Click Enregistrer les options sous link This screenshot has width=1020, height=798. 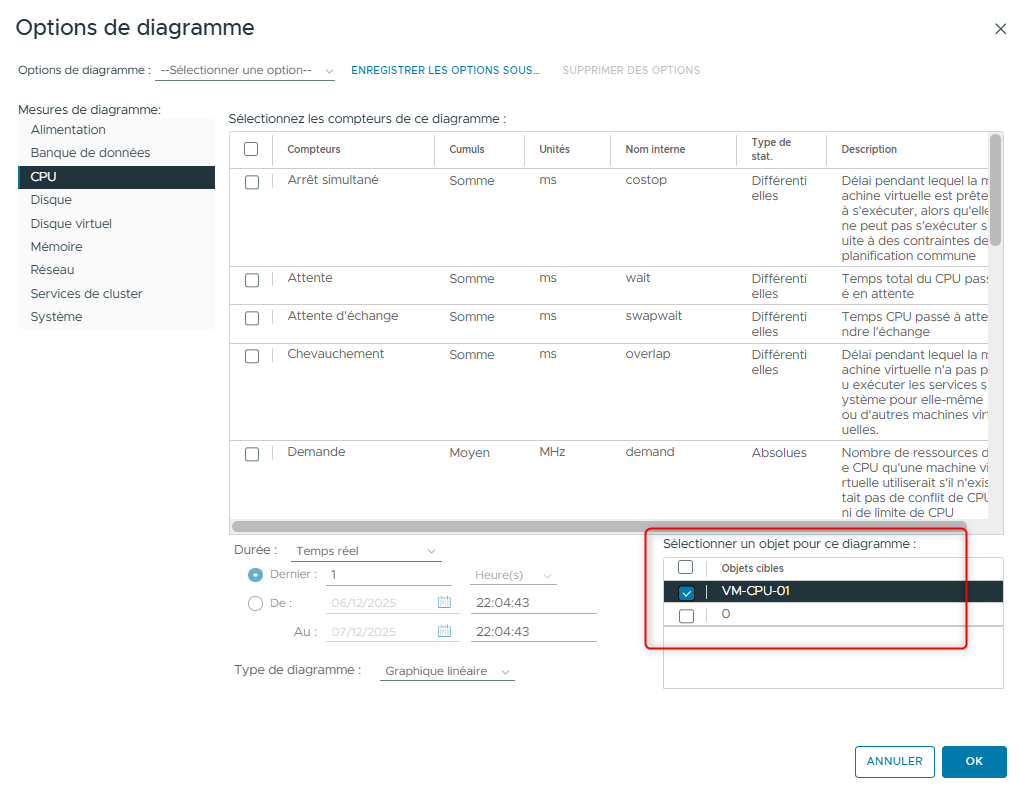445,71
